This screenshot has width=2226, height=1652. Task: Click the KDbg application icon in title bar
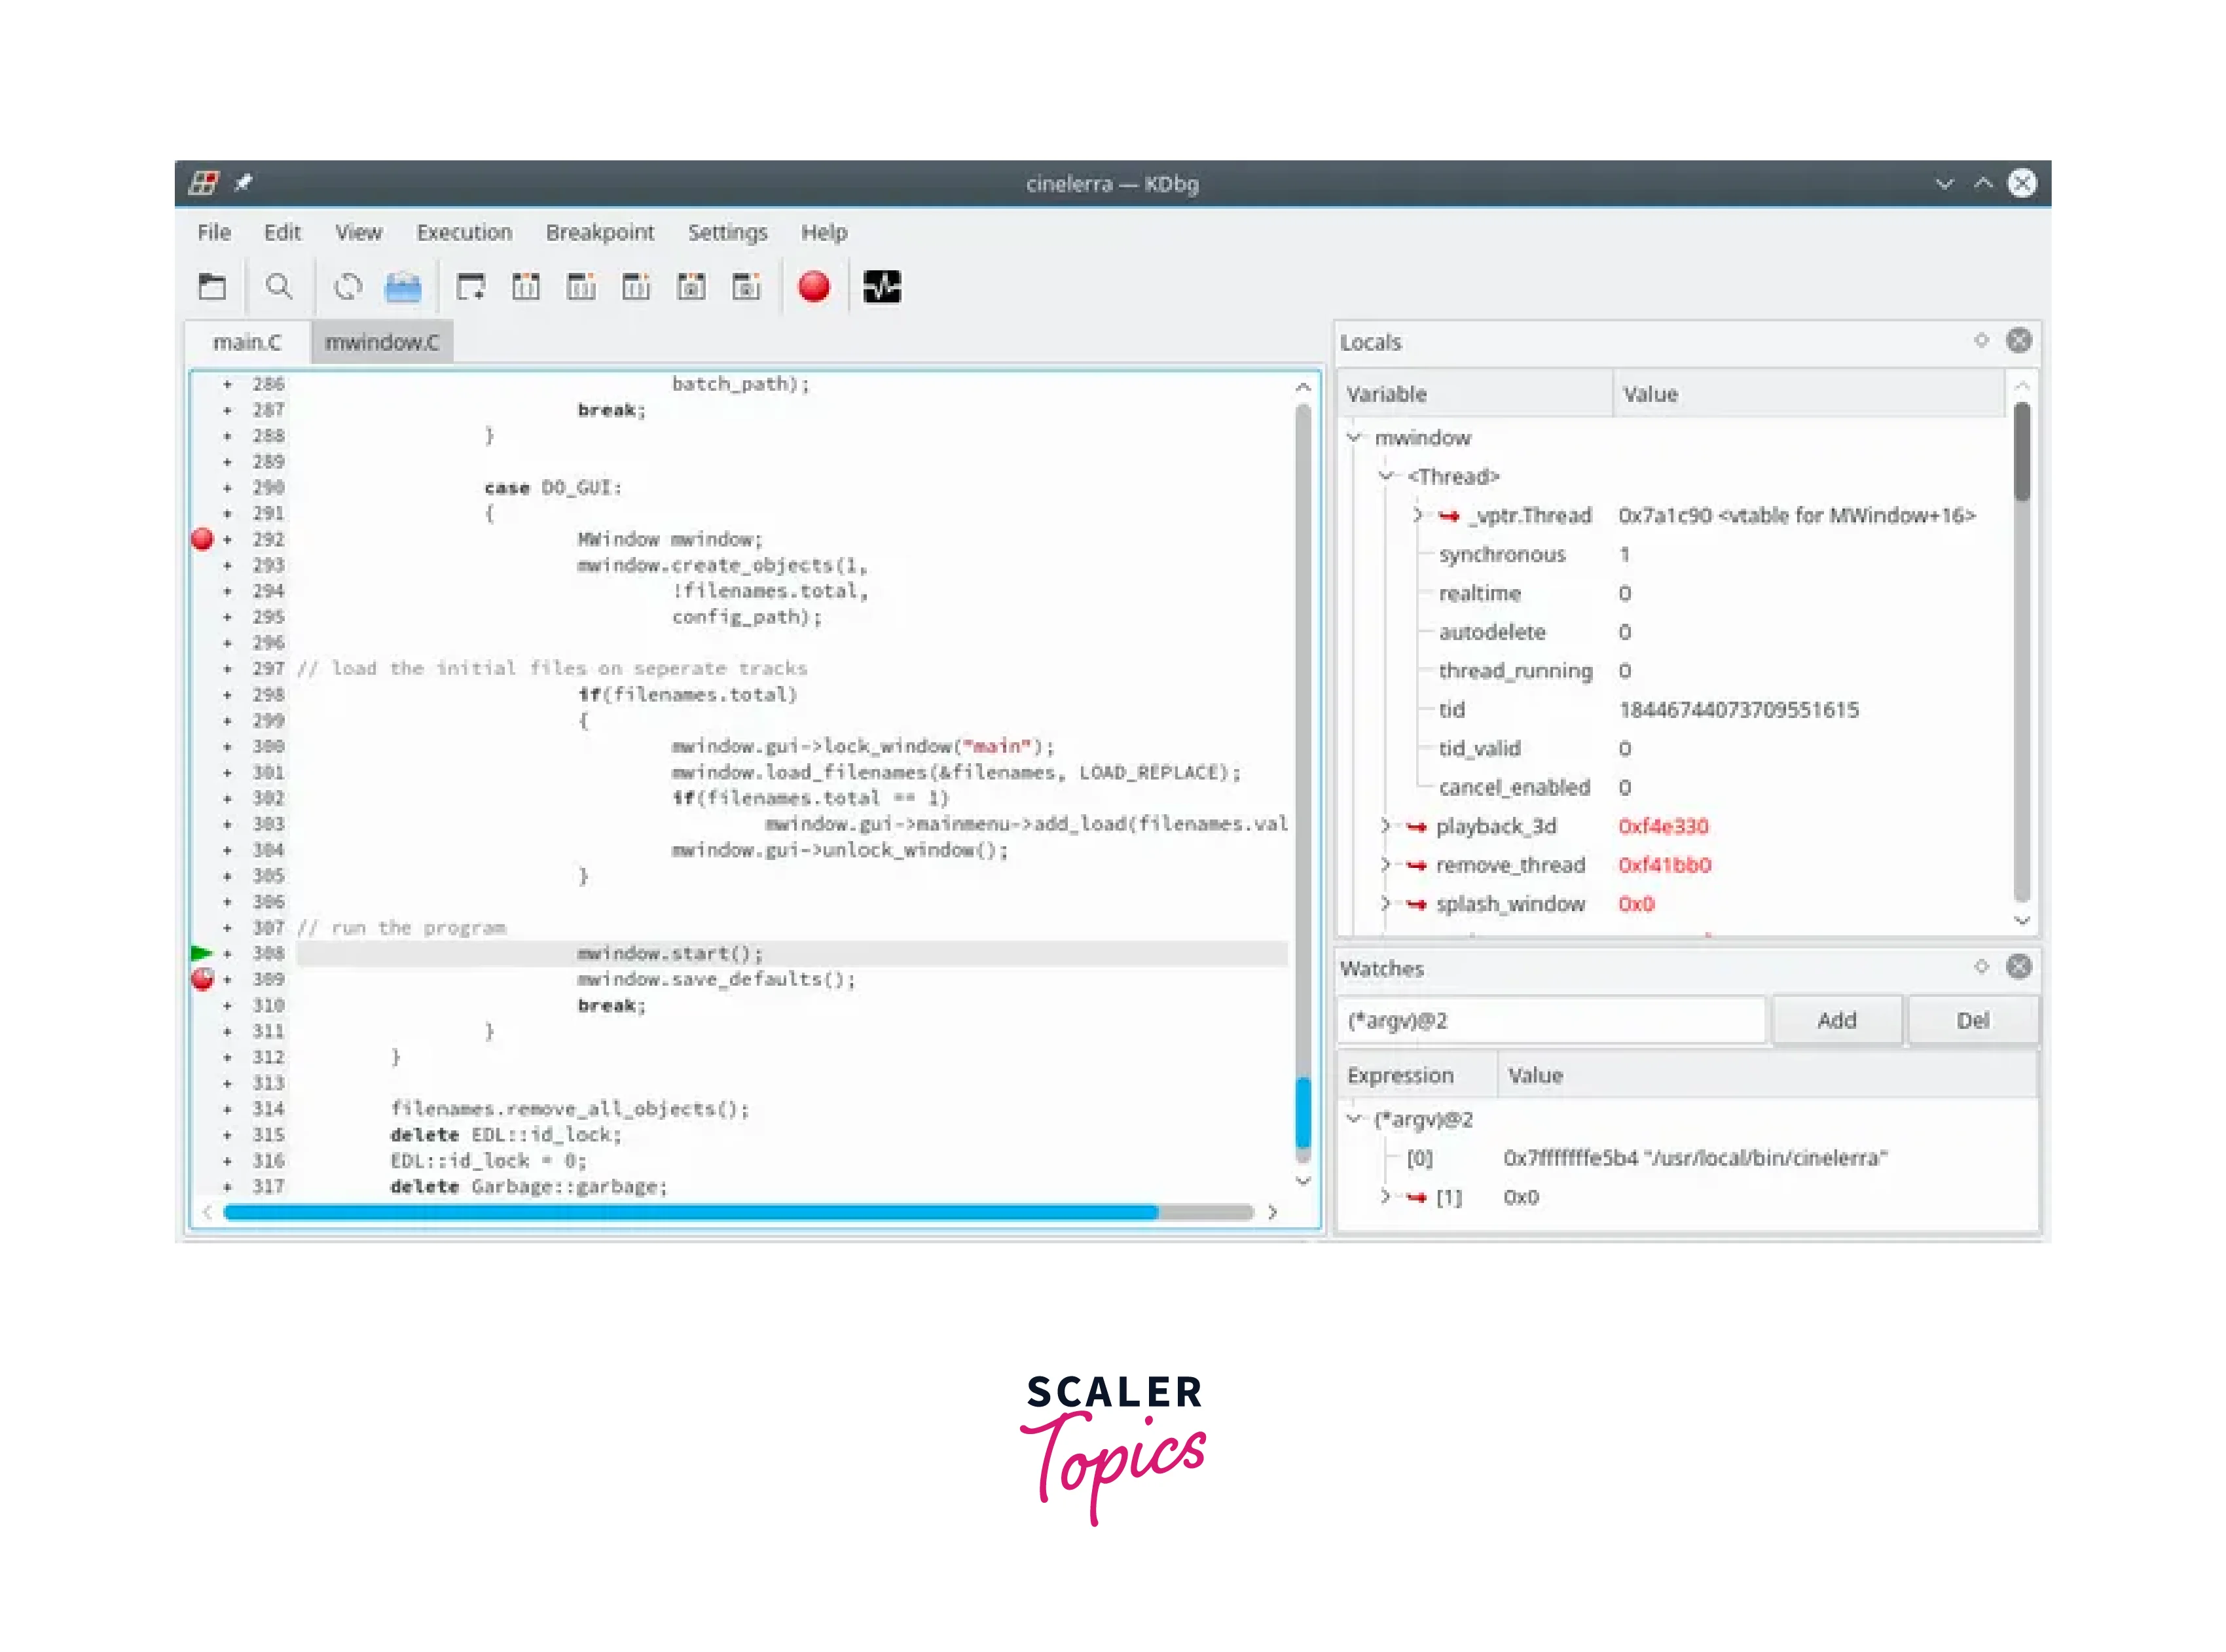click(x=203, y=183)
